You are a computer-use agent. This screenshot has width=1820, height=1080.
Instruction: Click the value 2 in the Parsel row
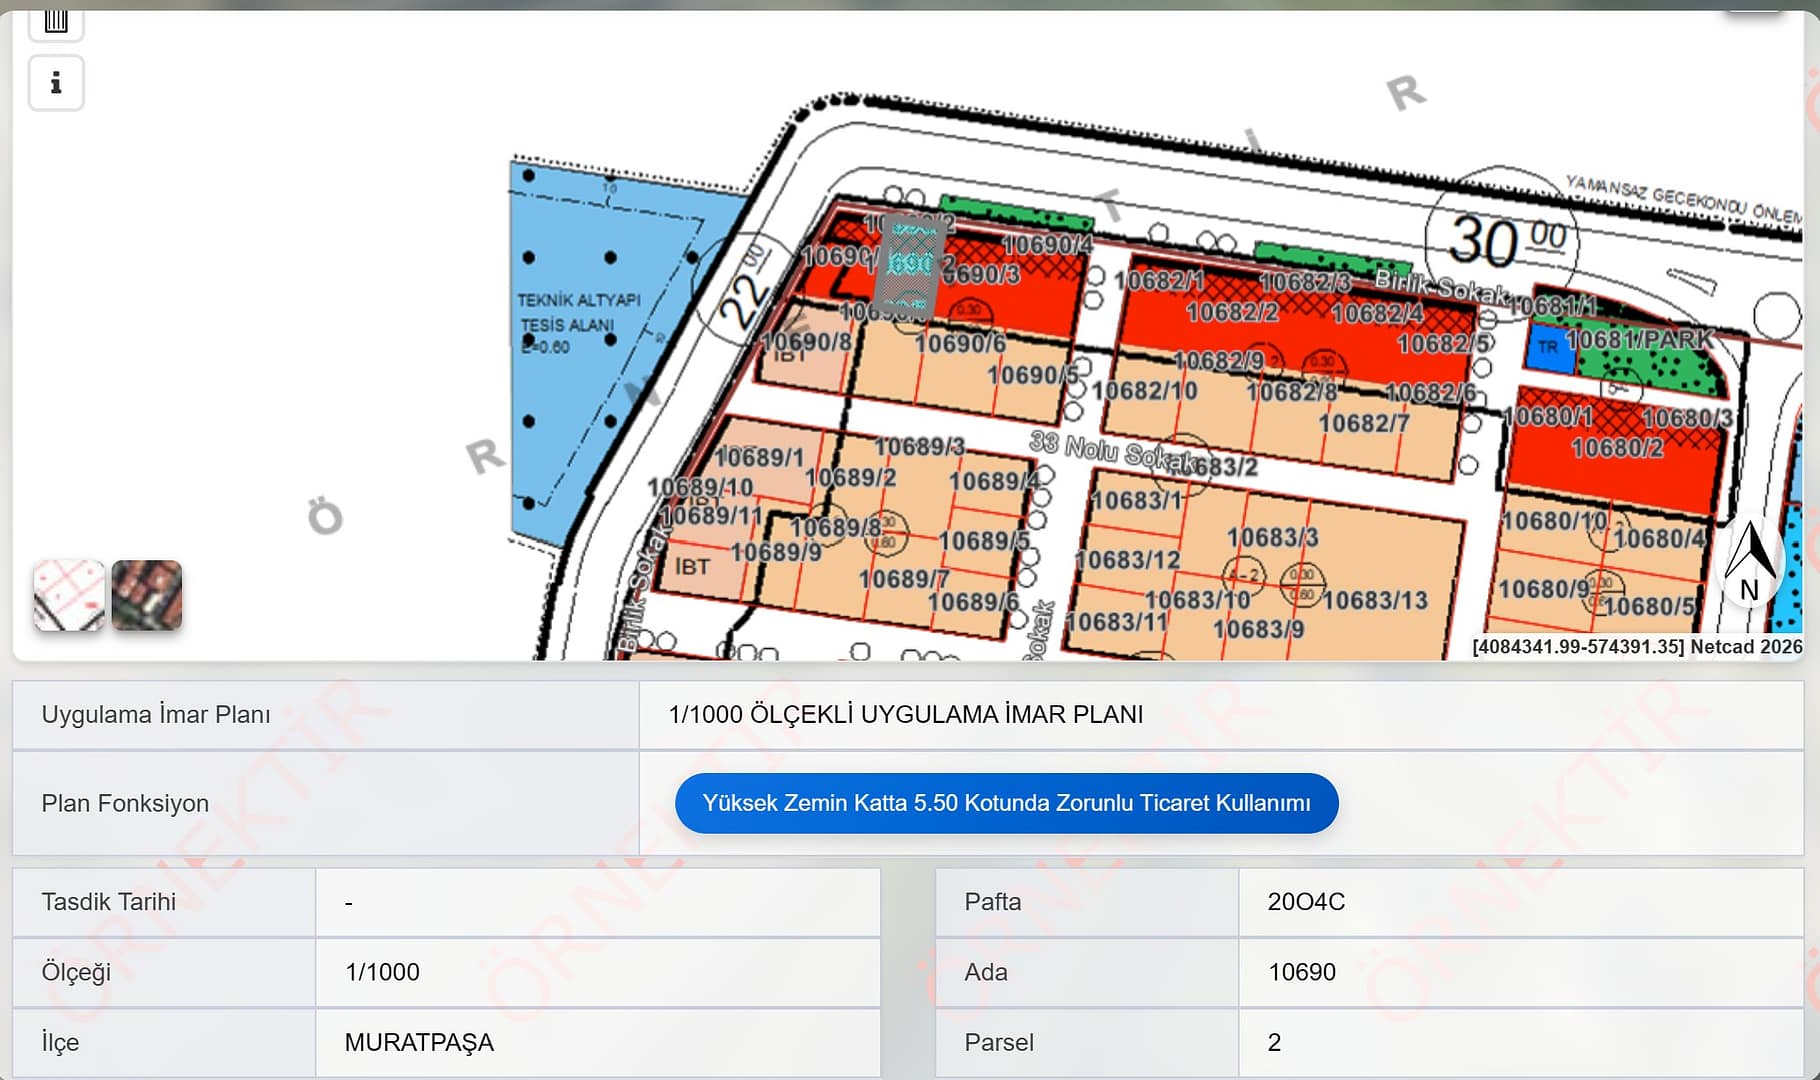1274,1042
